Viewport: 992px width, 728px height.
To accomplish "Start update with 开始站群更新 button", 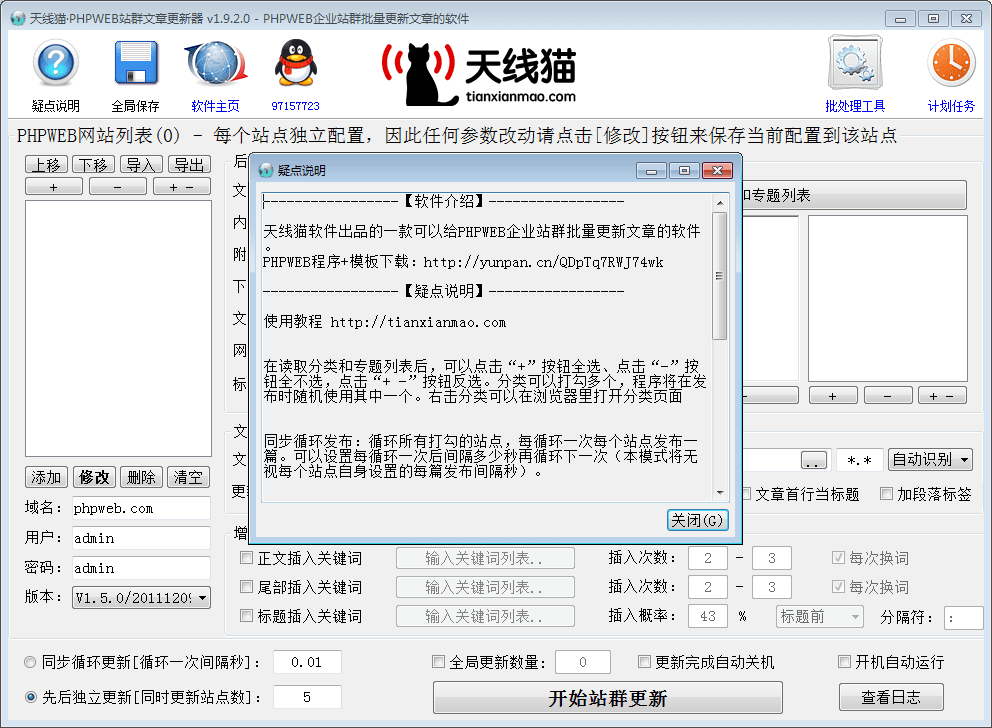I will [x=607, y=698].
